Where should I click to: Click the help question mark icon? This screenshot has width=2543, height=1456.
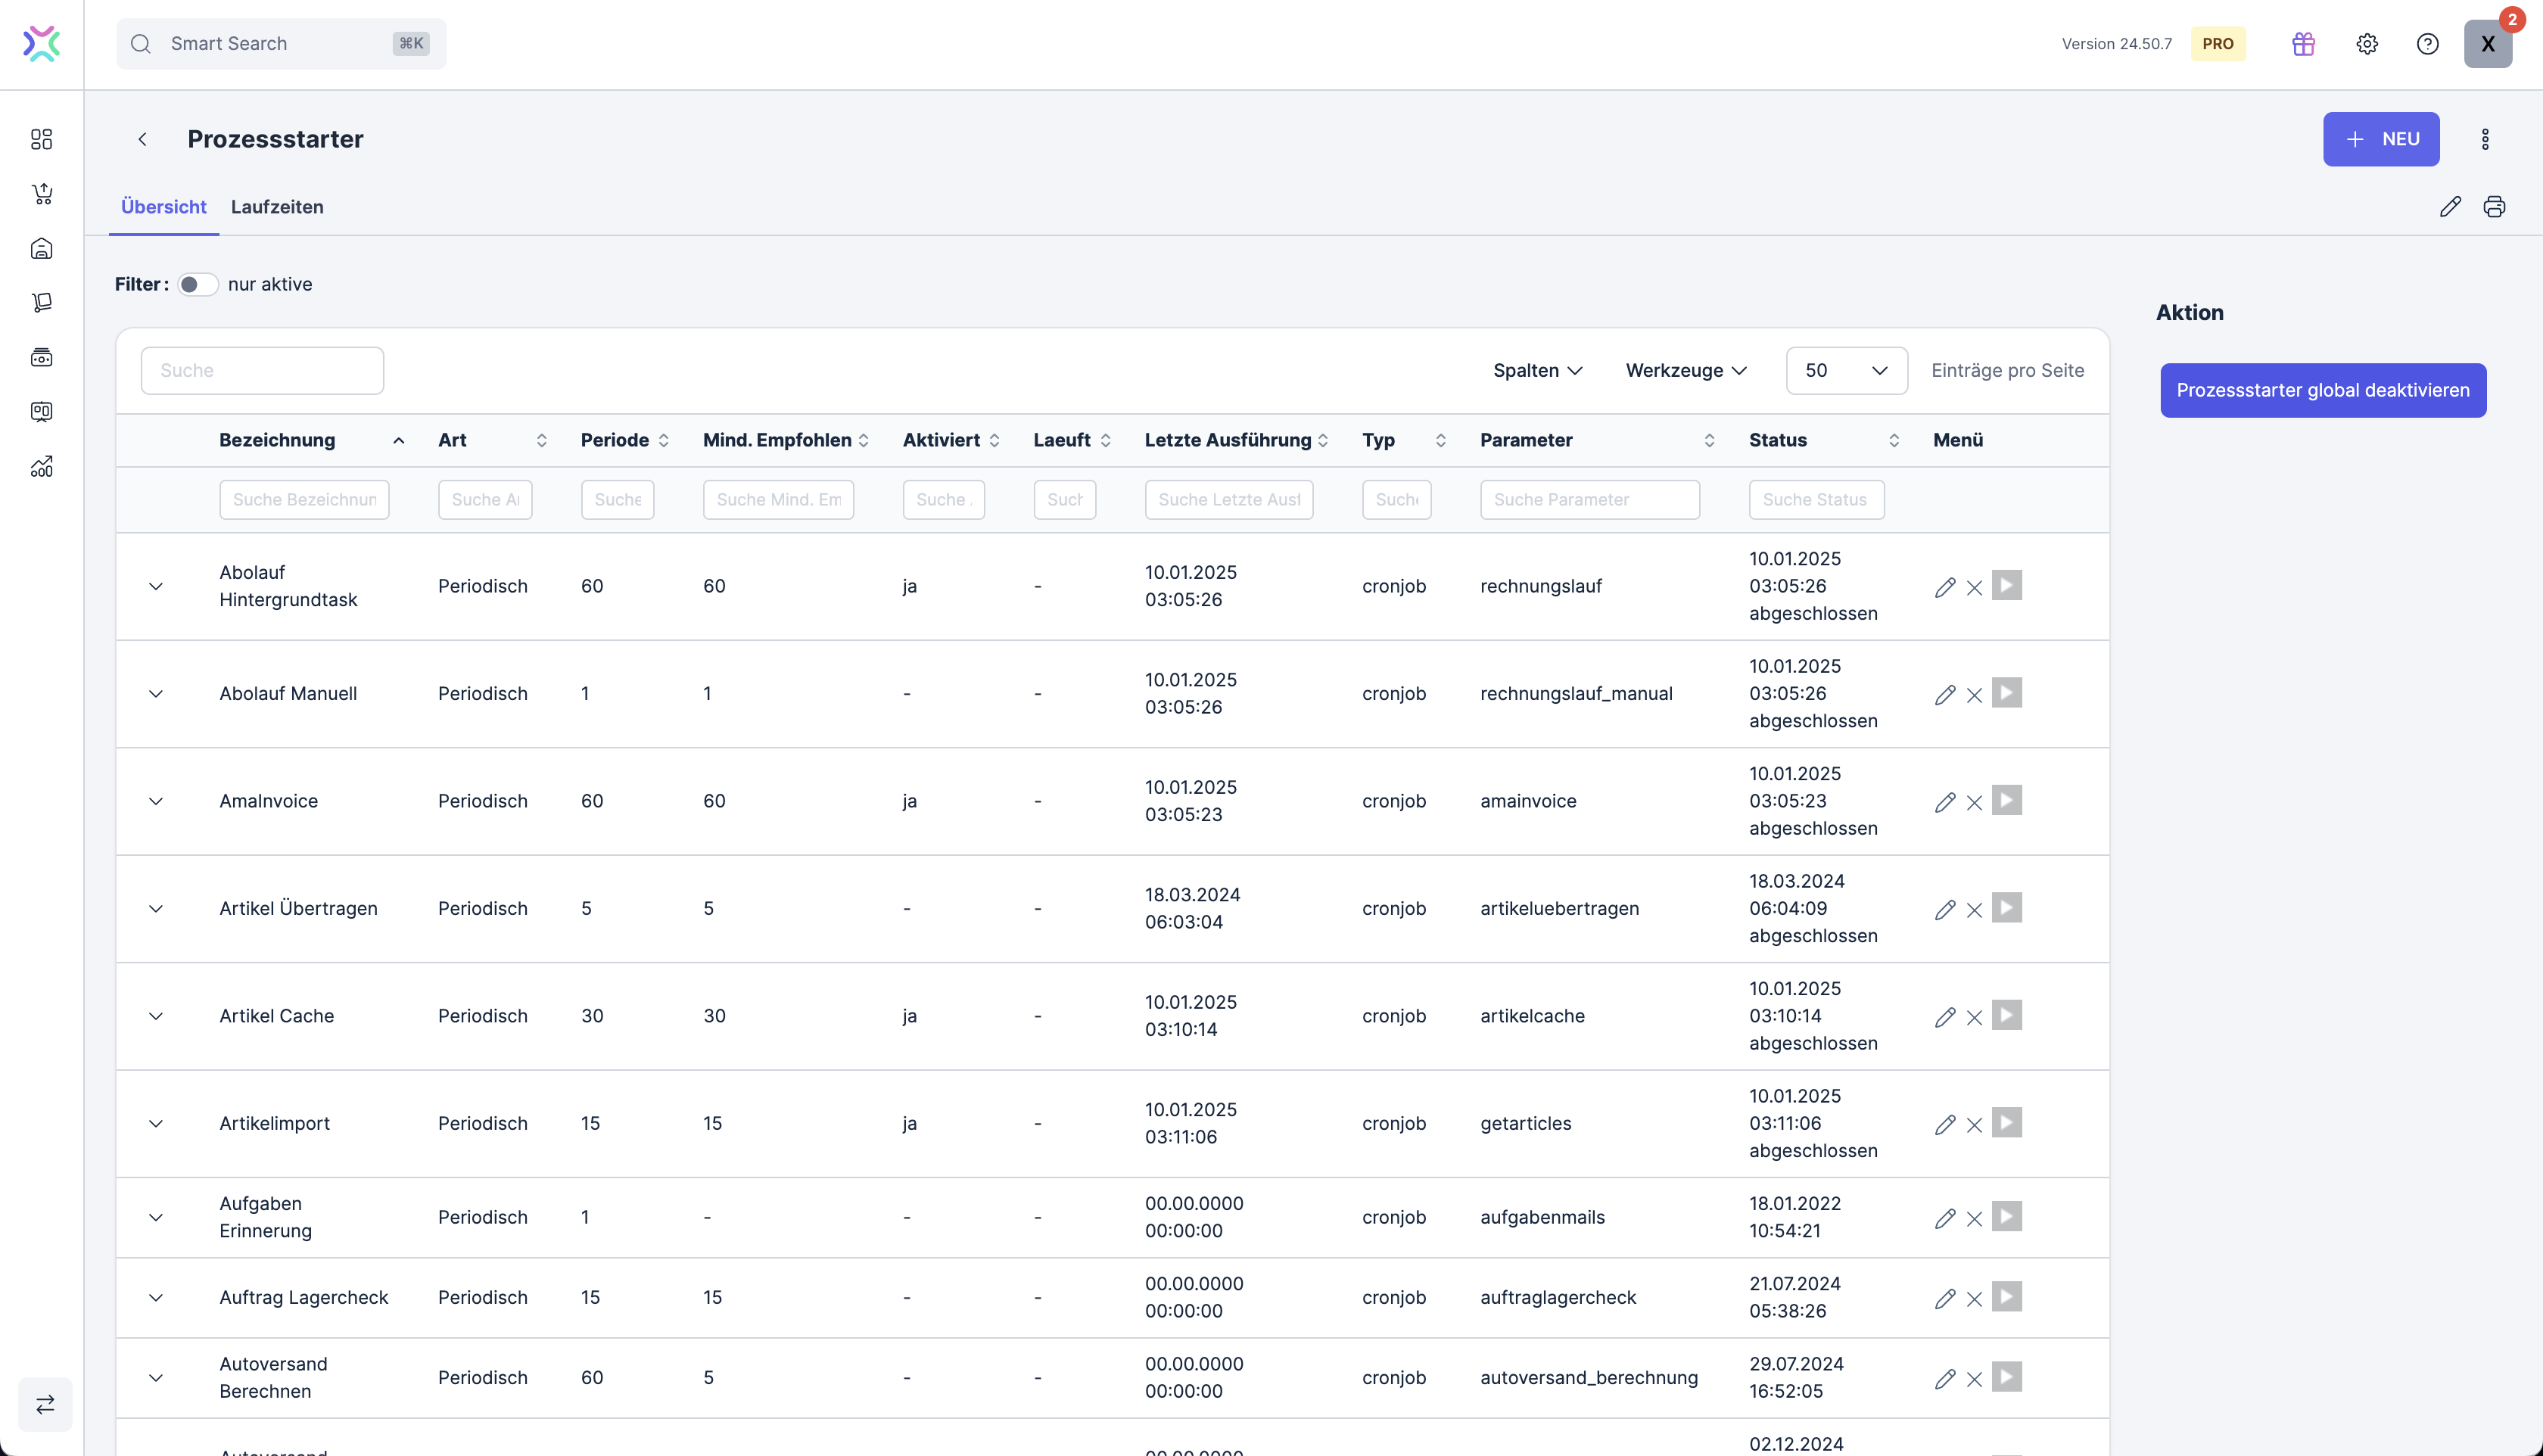pyautogui.click(x=2427, y=44)
